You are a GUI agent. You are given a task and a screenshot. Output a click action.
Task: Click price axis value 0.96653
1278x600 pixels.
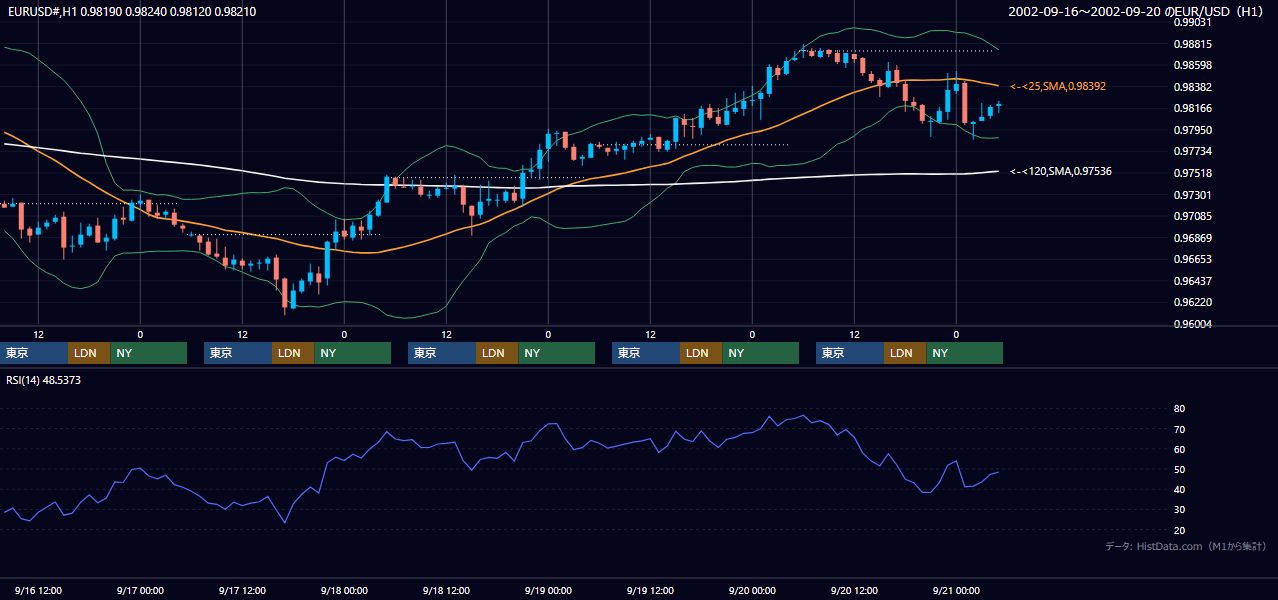click(1193, 259)
